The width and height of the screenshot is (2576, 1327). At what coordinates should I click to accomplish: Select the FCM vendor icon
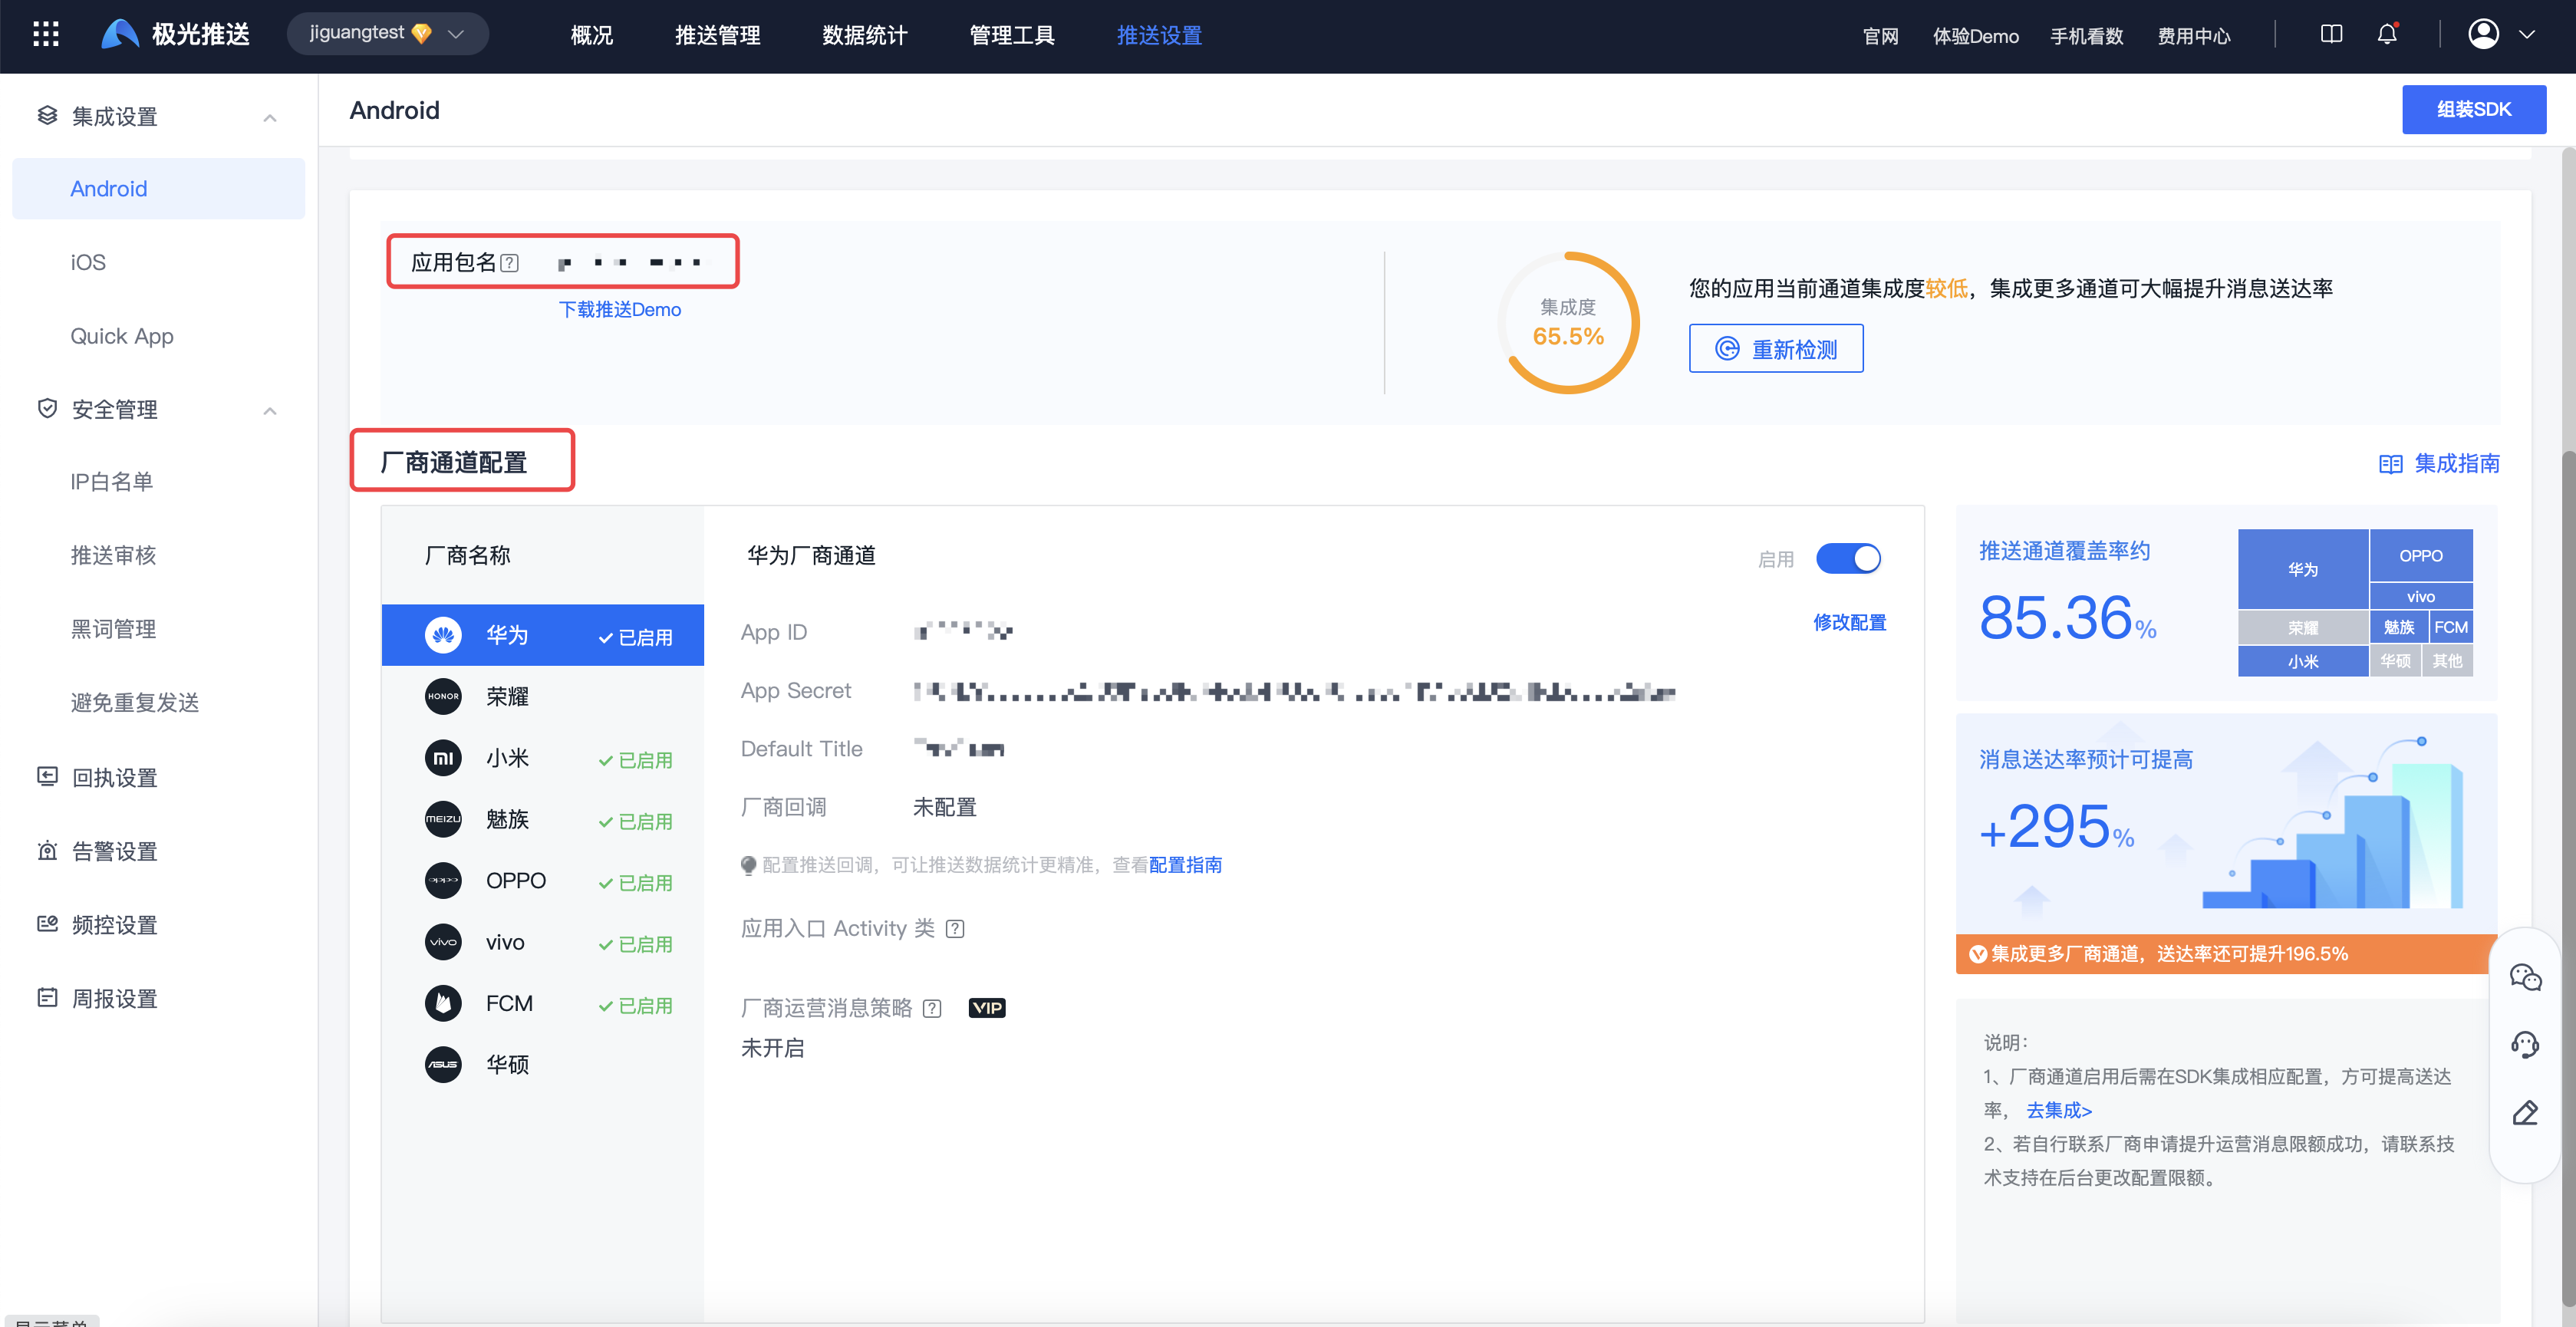point(443,1003)
